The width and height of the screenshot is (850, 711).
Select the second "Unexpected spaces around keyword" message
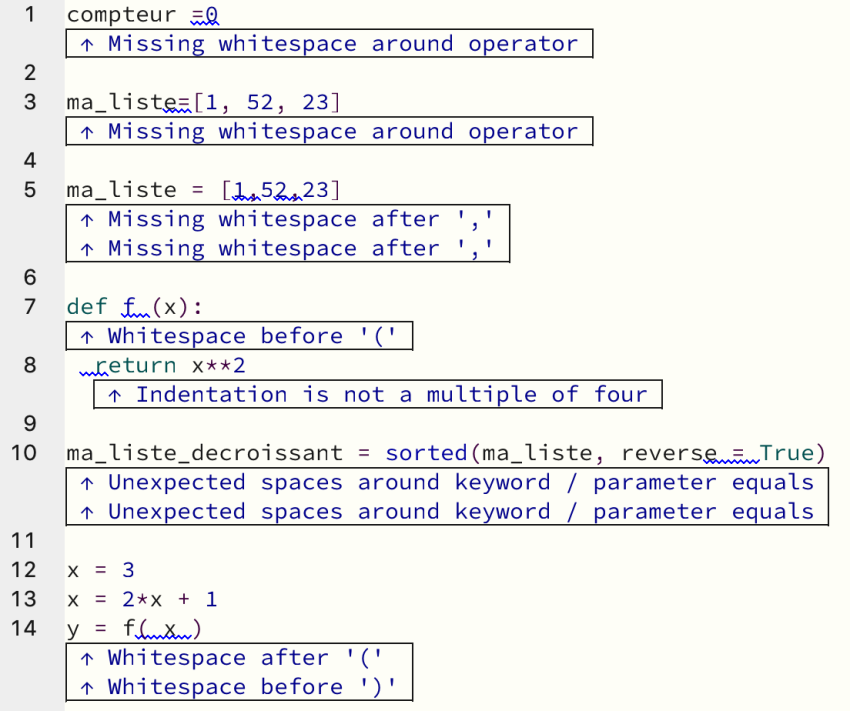pos(446,512)
